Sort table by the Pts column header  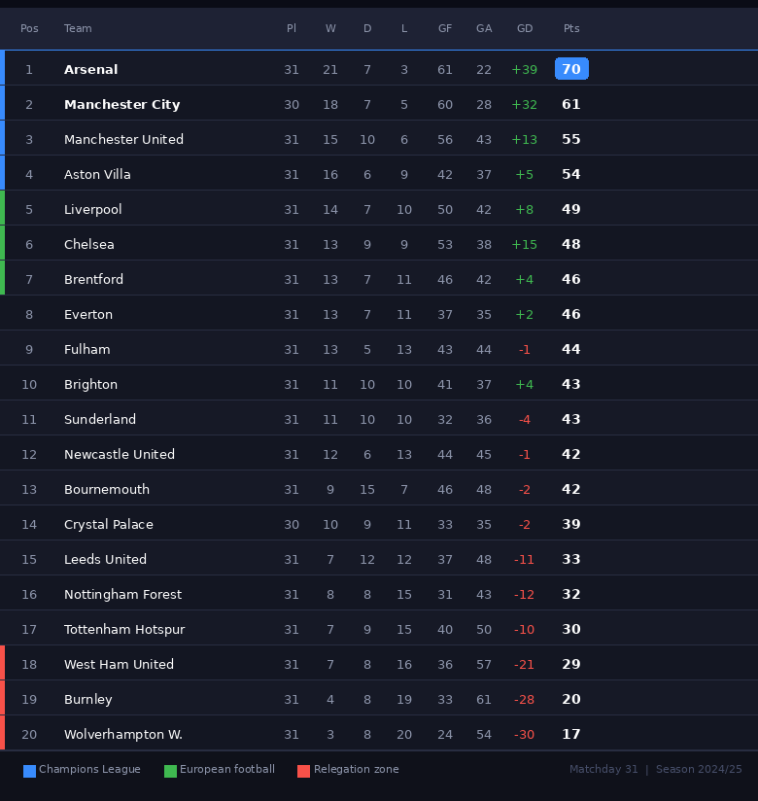pos(571,29)
